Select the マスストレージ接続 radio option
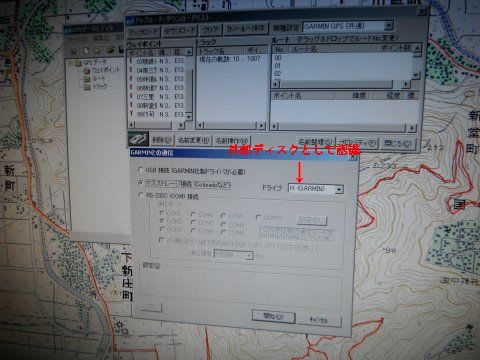The width and height of the screenshot is (480, 360). click(x=141, y=183)
